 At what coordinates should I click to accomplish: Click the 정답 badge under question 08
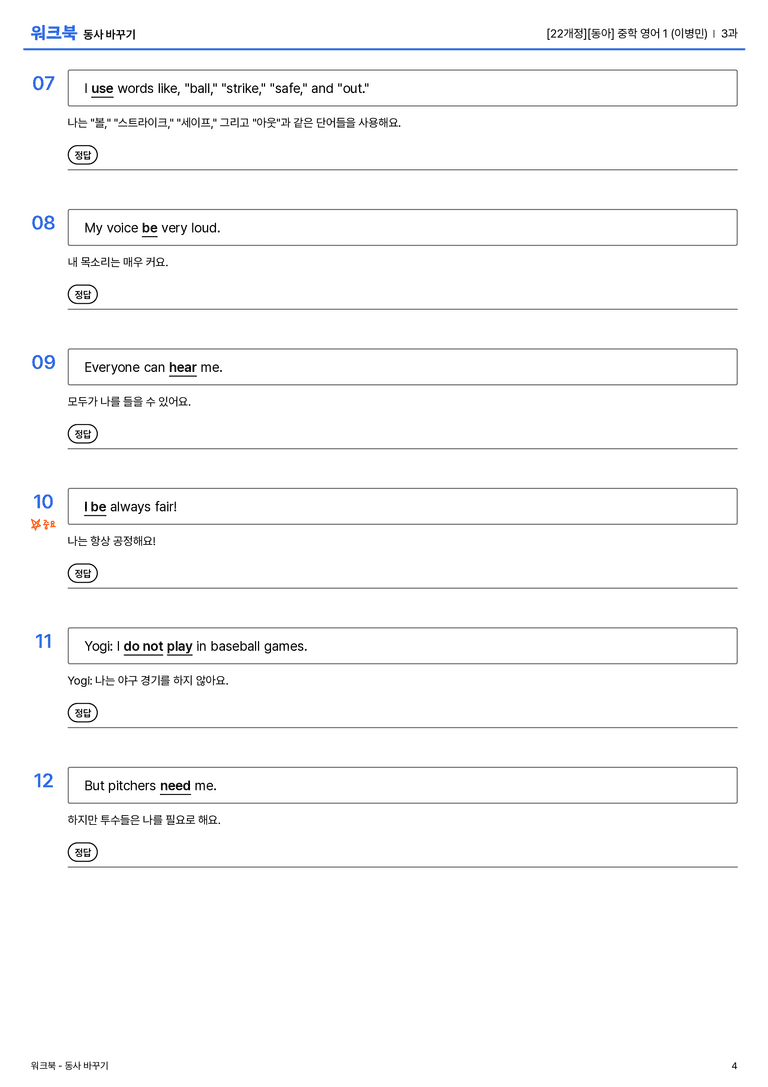(x=82, y=294)
